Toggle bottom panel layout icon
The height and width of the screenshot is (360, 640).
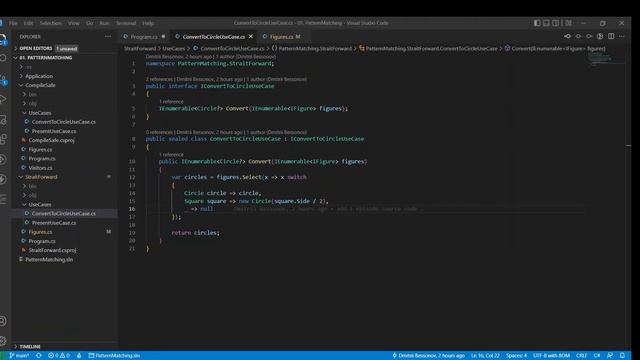(546, 23)
